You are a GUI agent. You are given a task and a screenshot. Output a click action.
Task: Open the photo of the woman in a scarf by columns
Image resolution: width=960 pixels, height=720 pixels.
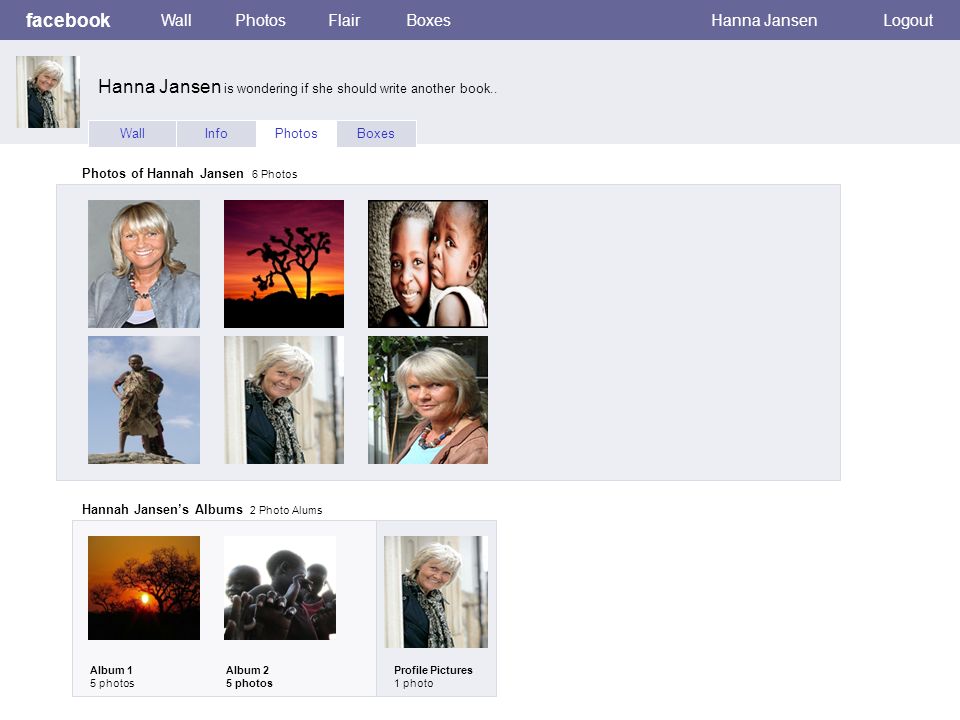click(284, 400)
